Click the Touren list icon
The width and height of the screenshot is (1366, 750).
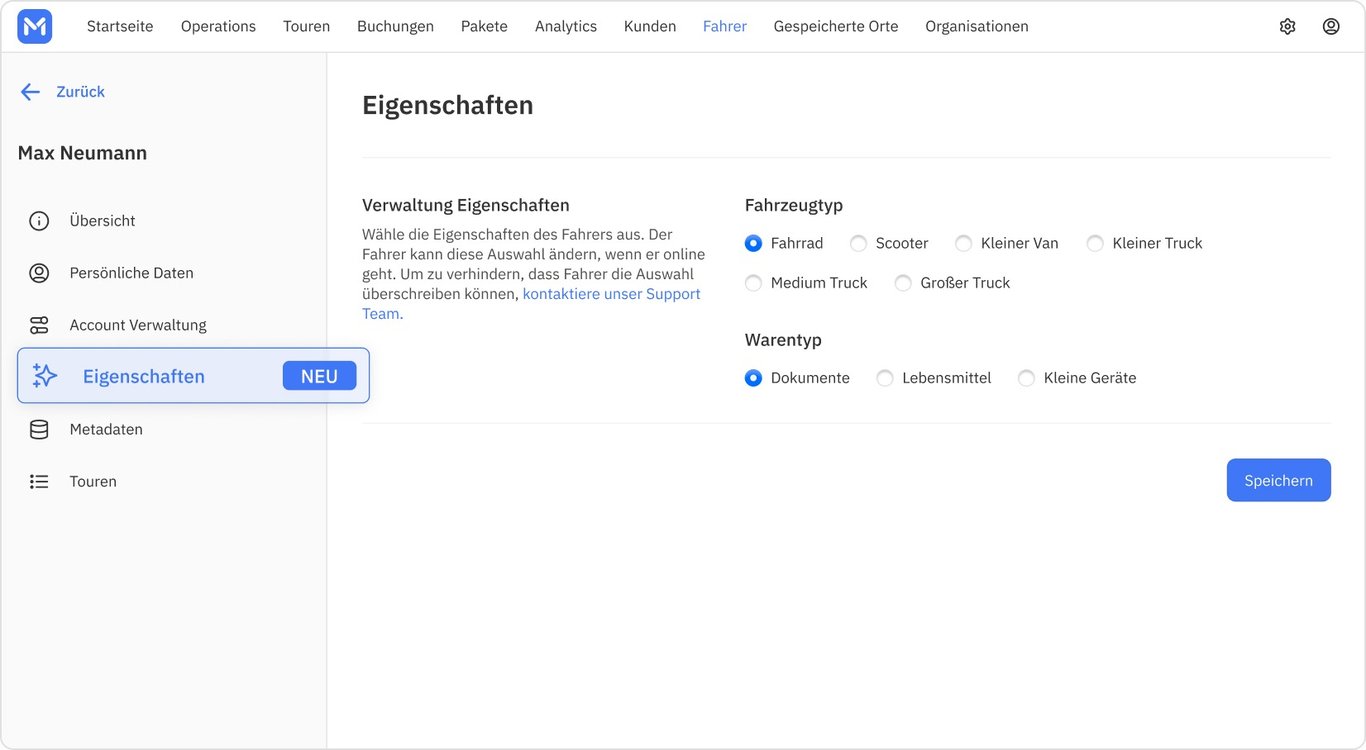click(x=39, y=481)
